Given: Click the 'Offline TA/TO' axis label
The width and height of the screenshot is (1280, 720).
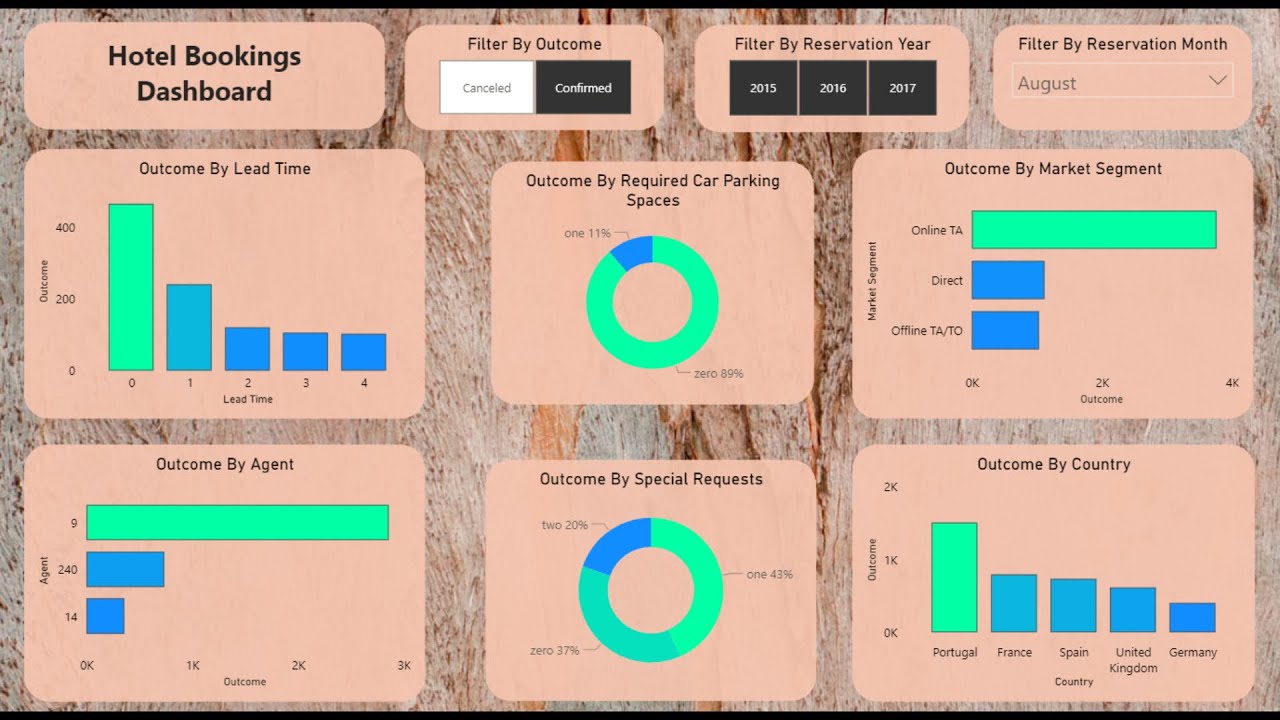Looking at the screenshot, I should (927, 330).
